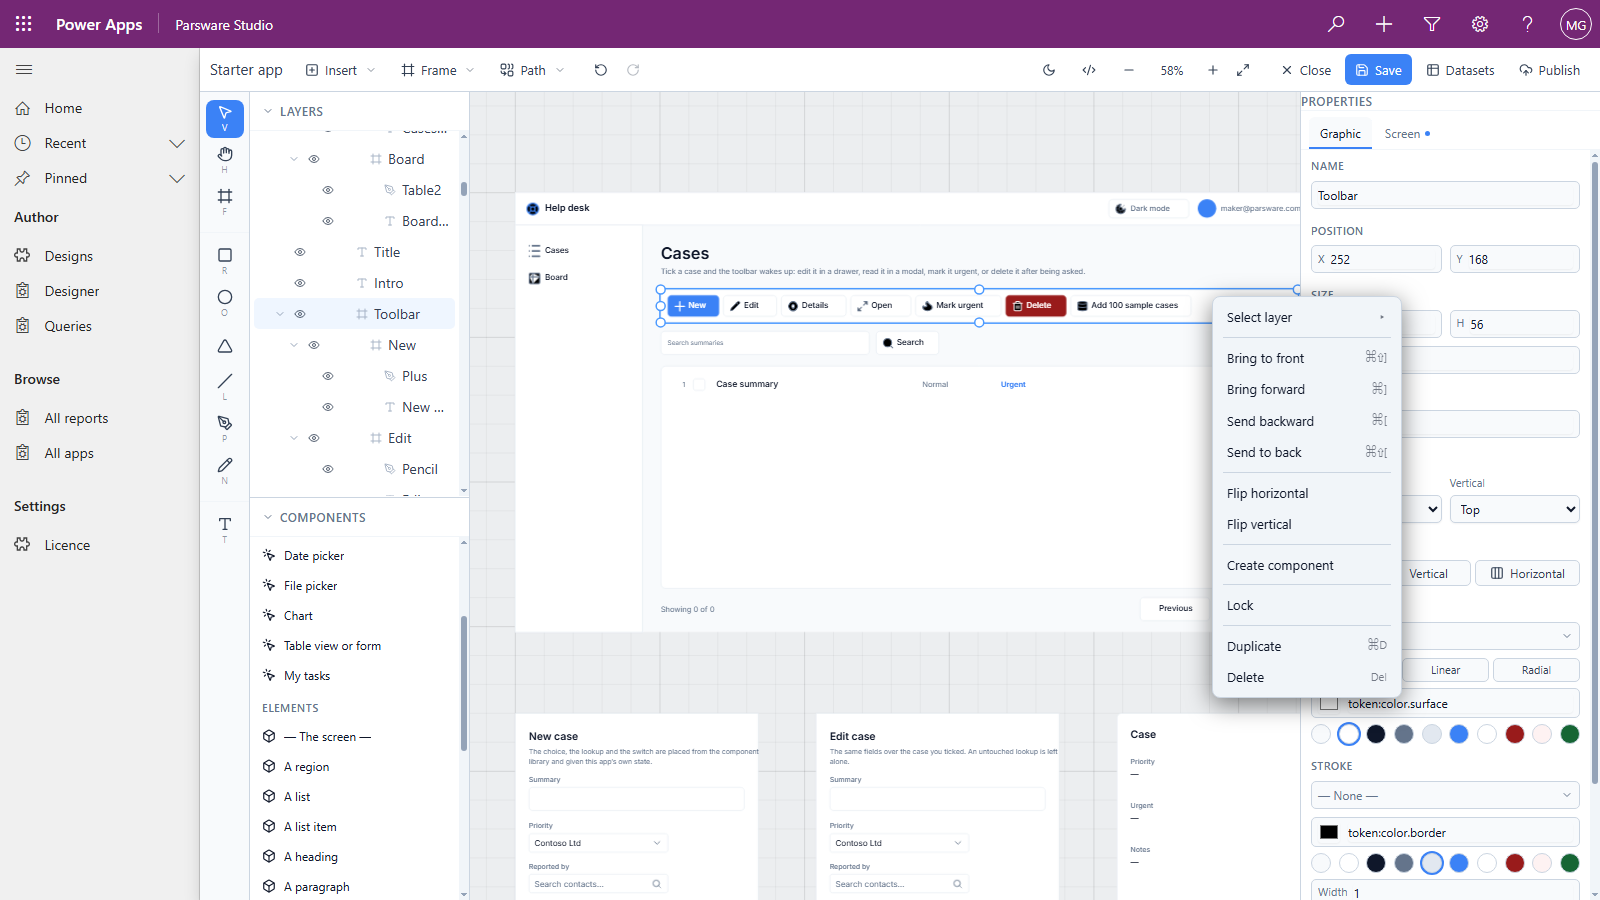
Task: Expand the Pinned nav section
Action: pos(177,178)
